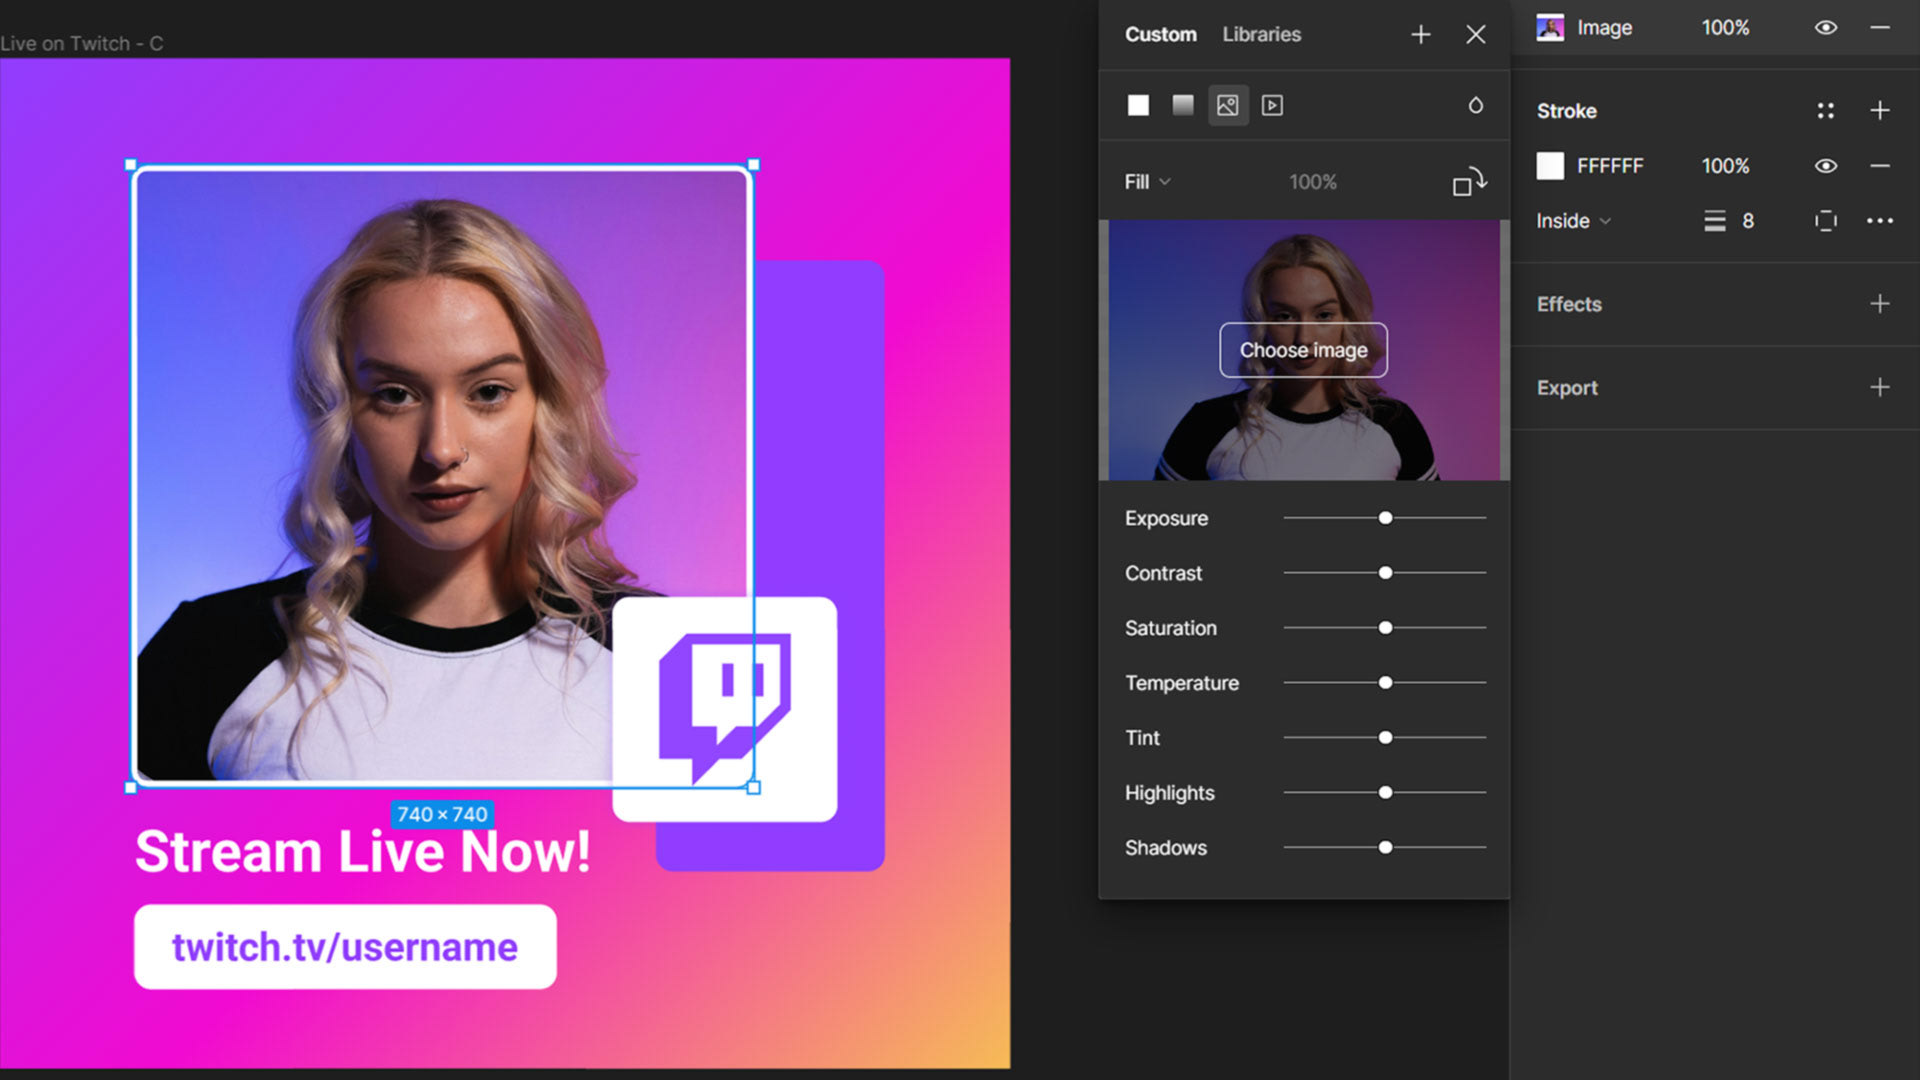Toggle visibility of the FFFFFF stroke
This screenshot has width=1920, height=1080.
pyautogui.click(x=1825, y=166)
